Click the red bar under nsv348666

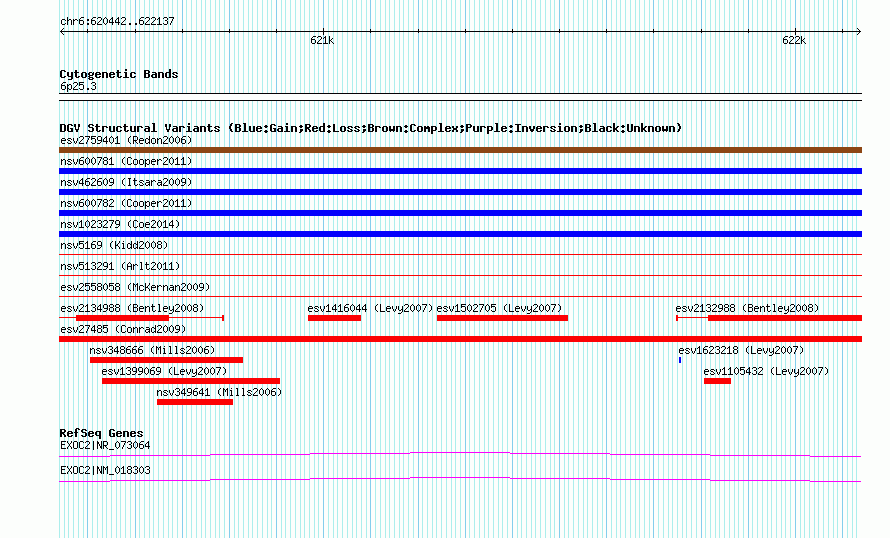pyautogui.click(x=166, y=360)
